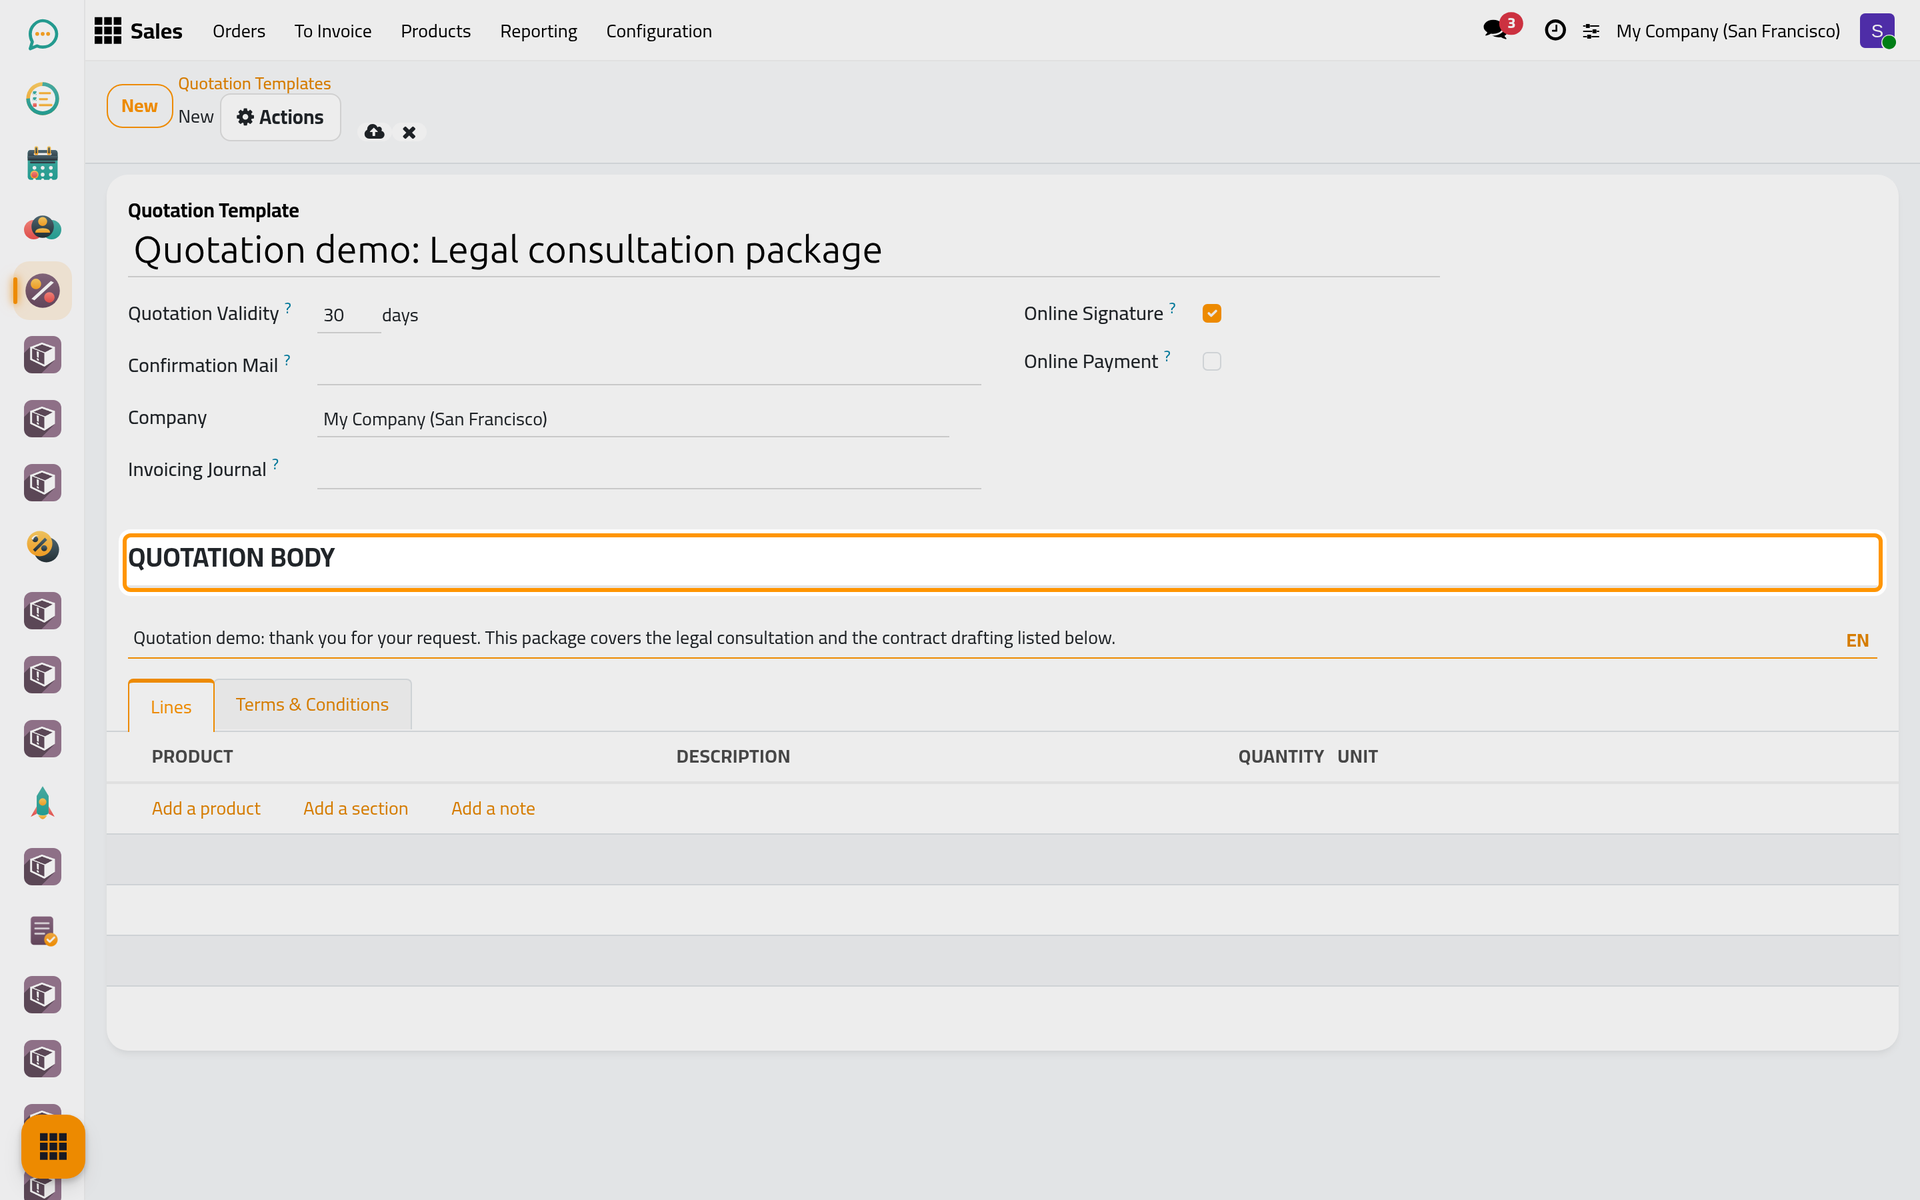Open the clock activities icon
Screen dimensions: 1920x1200
[1555, 31]
